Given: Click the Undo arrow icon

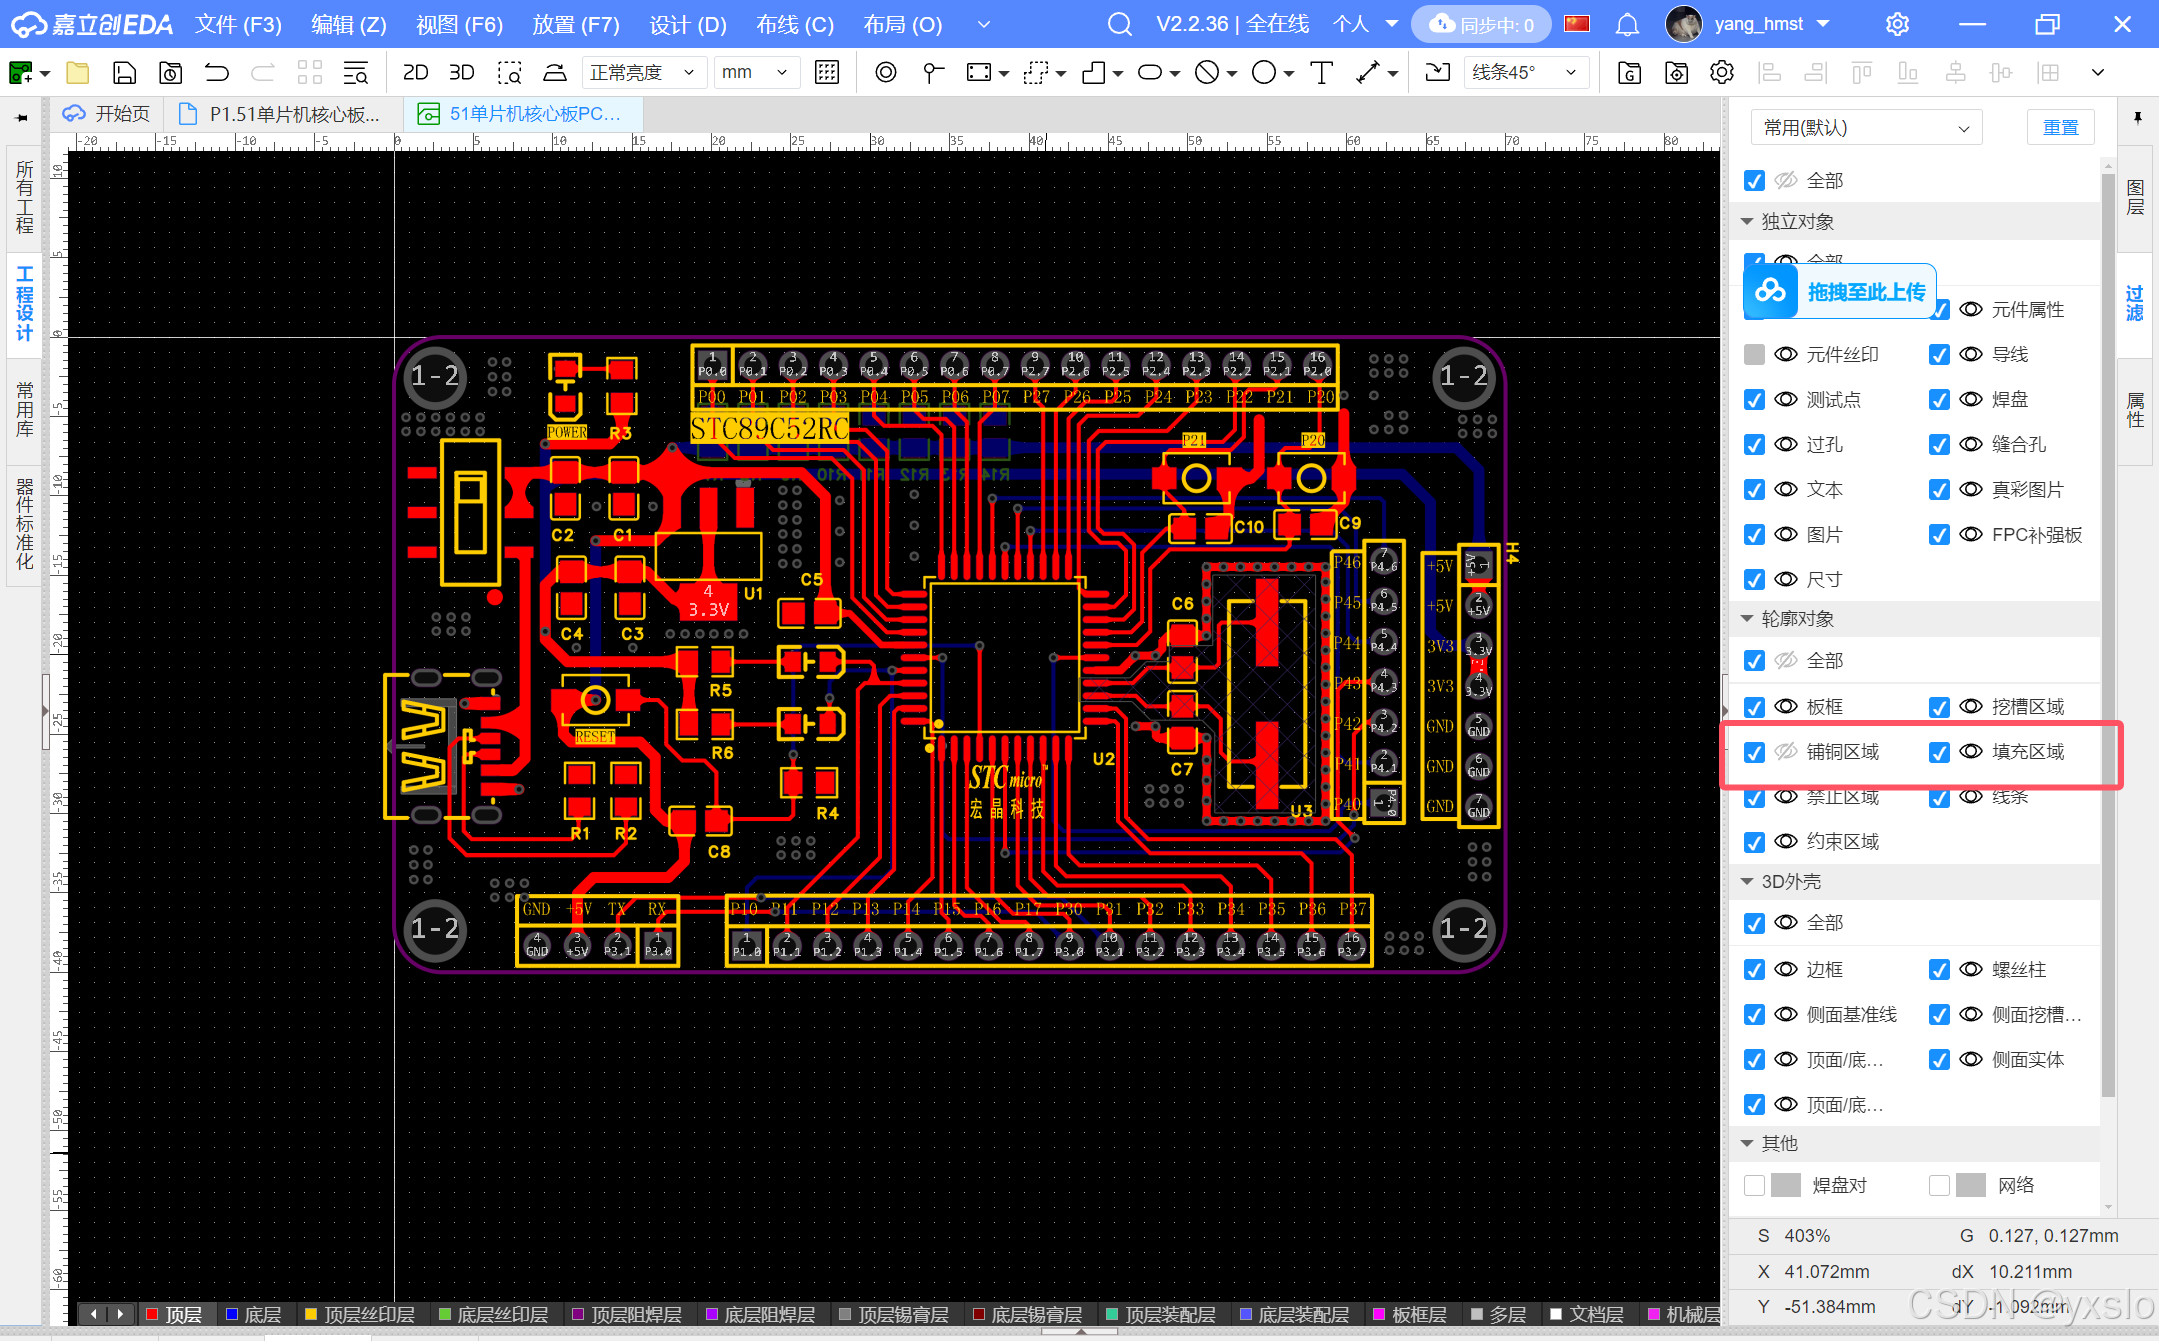Looking at the screenshot, I should tap(216, 73).
